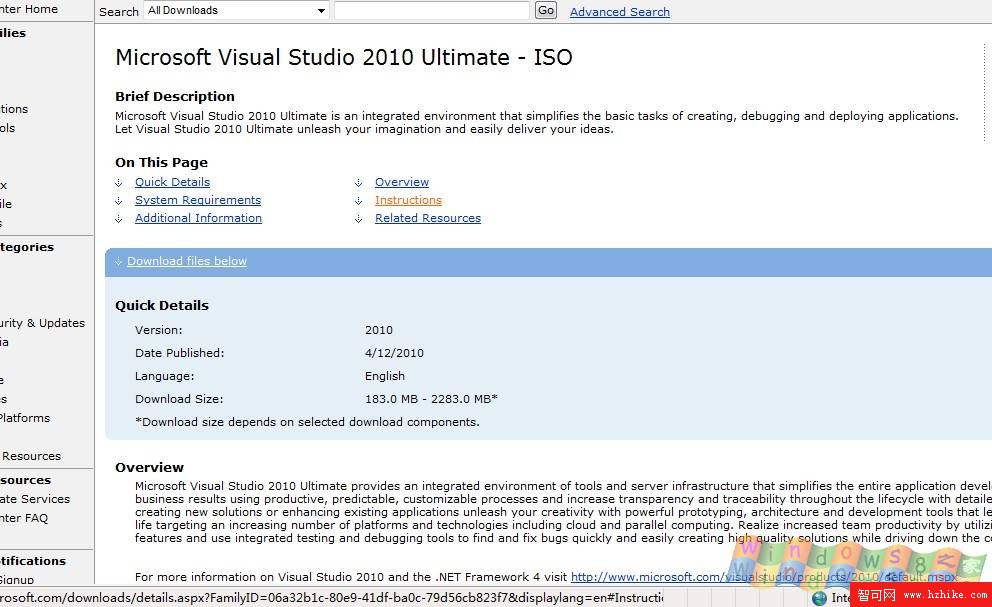Click the Brief Description heading
992x607 pixels.
pos(175,96)
